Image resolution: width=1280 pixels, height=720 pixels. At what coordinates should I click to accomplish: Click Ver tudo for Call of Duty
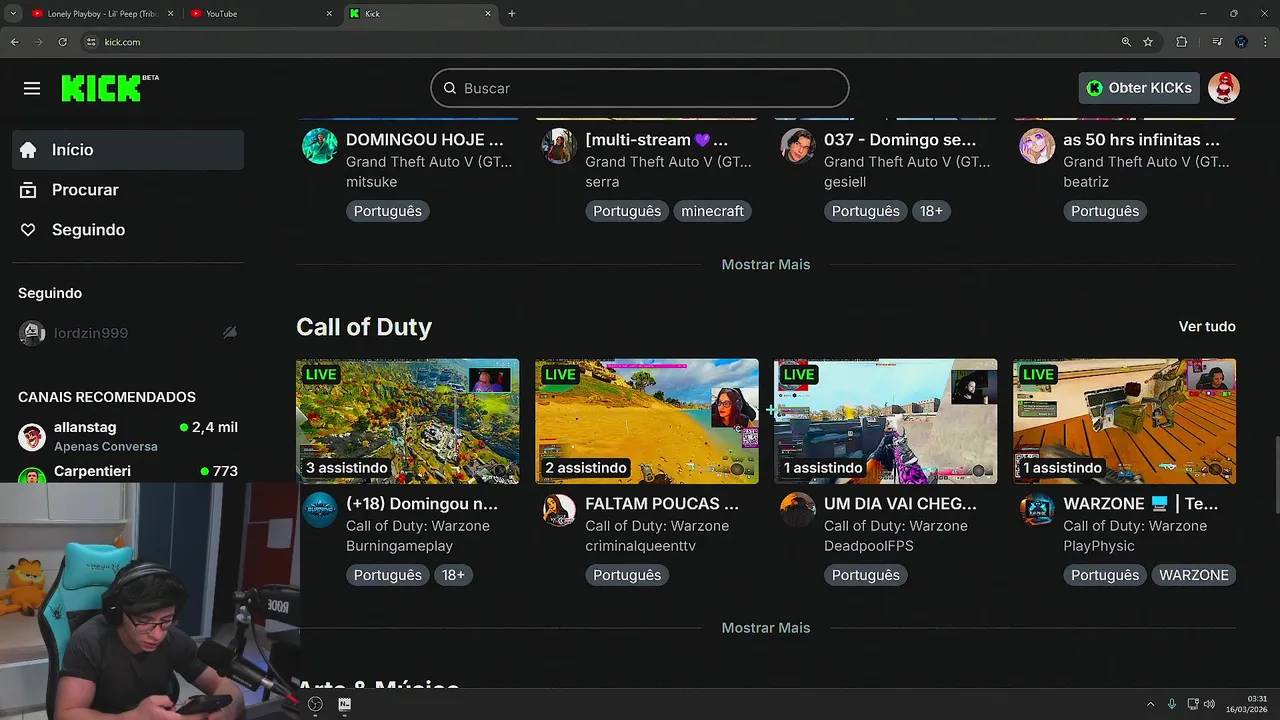click(1207, 327)
